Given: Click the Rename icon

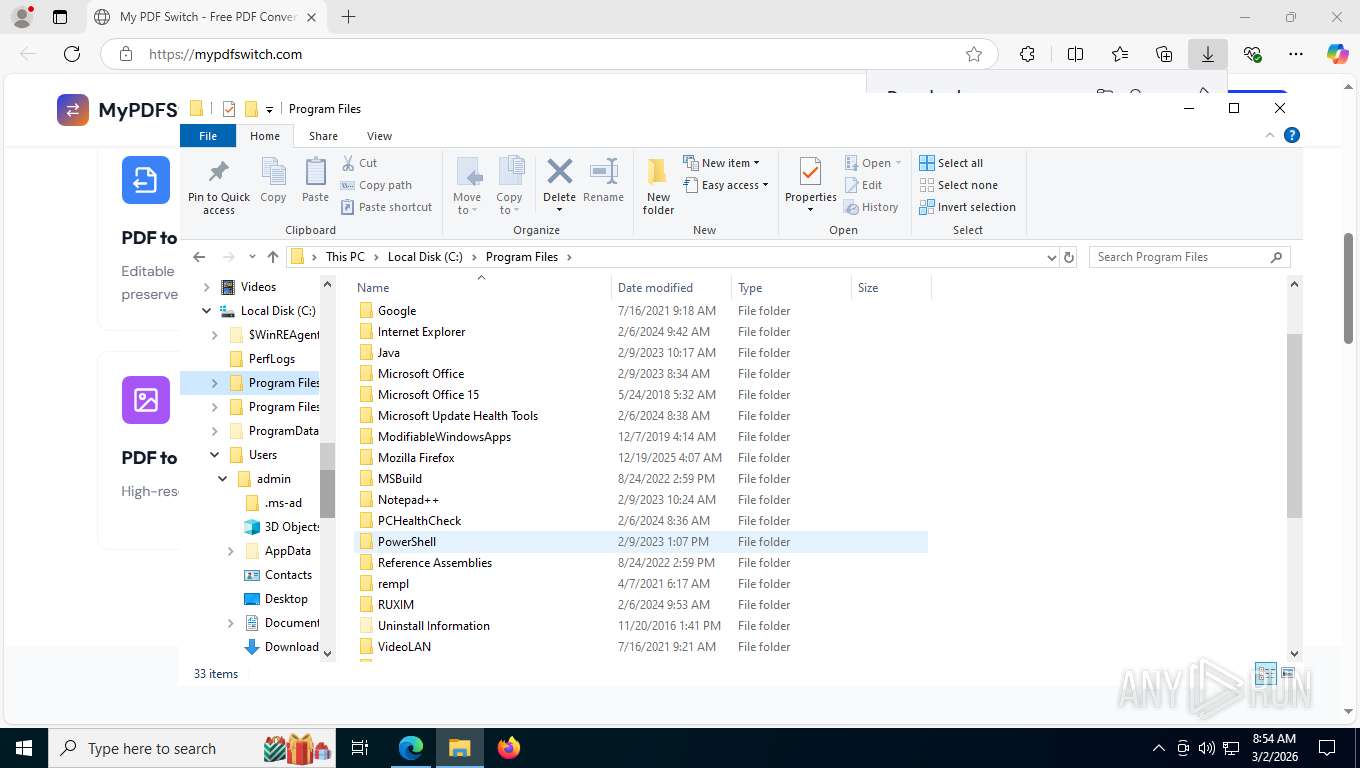Looking at the screenshot, I should 604,171.
